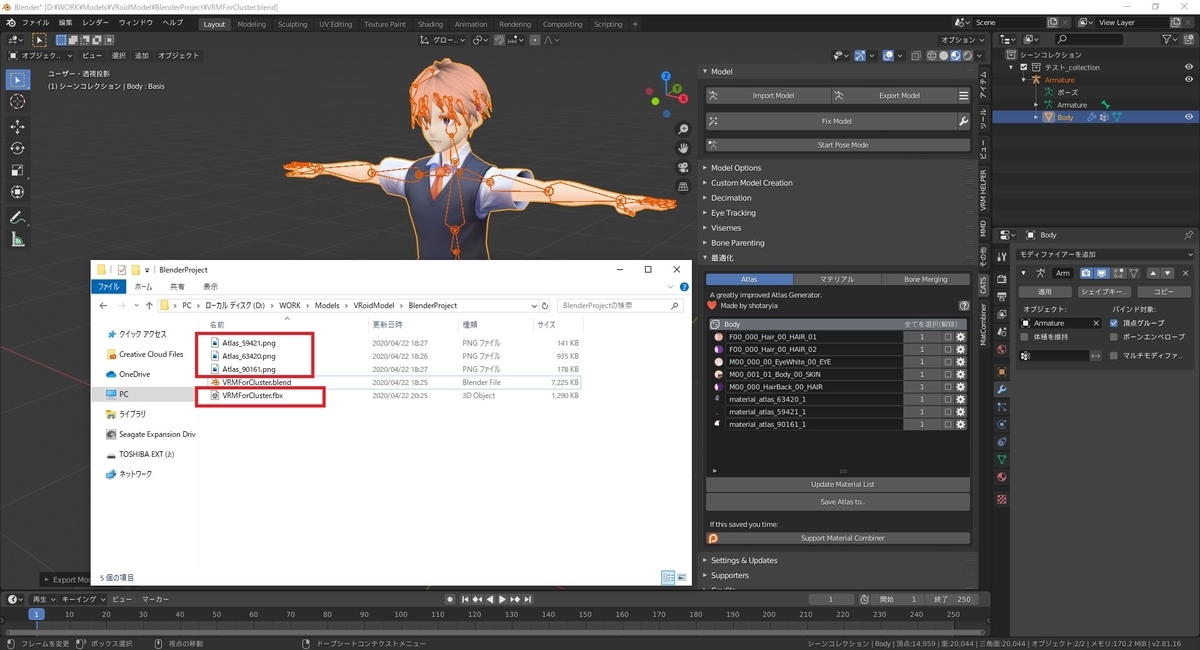The width and height of the screenshot is (1200, 650).
Task: Activate the Transform tool
Action: (17, 192)
